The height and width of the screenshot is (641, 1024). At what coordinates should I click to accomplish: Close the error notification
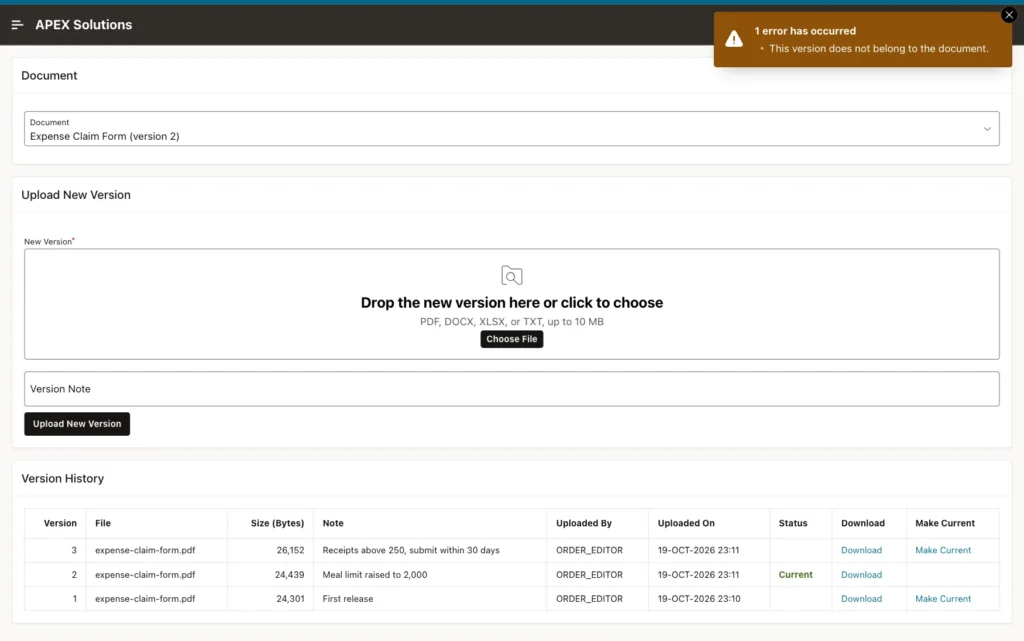pyautogui.click(x=1009, y=14)
